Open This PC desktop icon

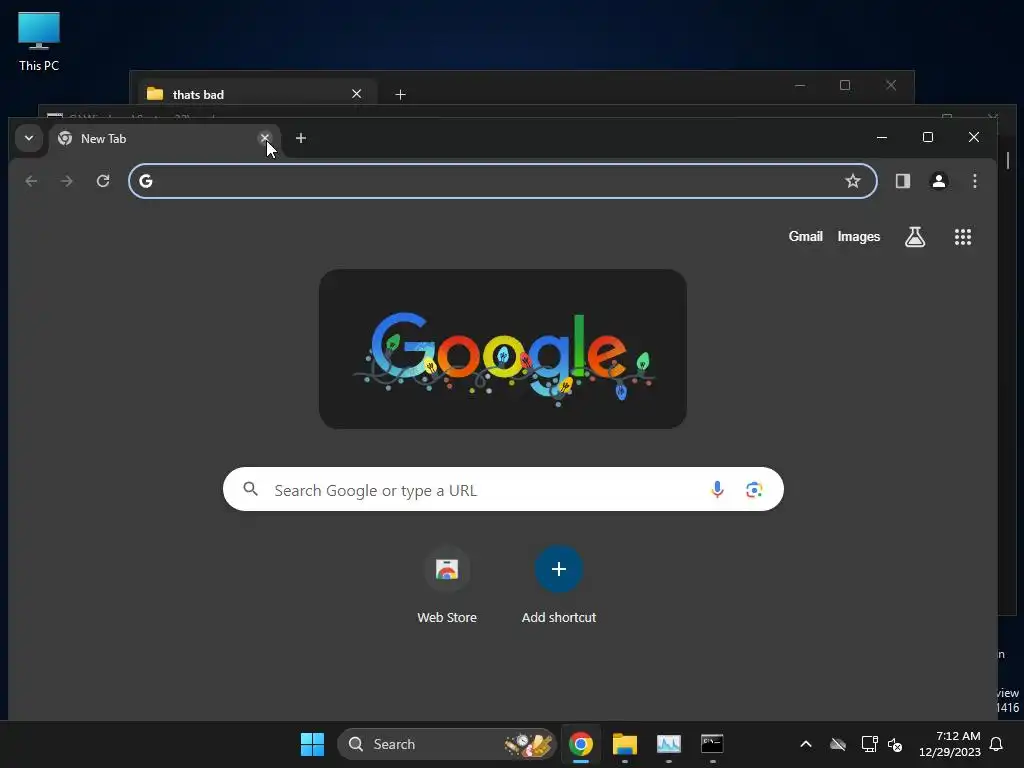click(39, 42)
